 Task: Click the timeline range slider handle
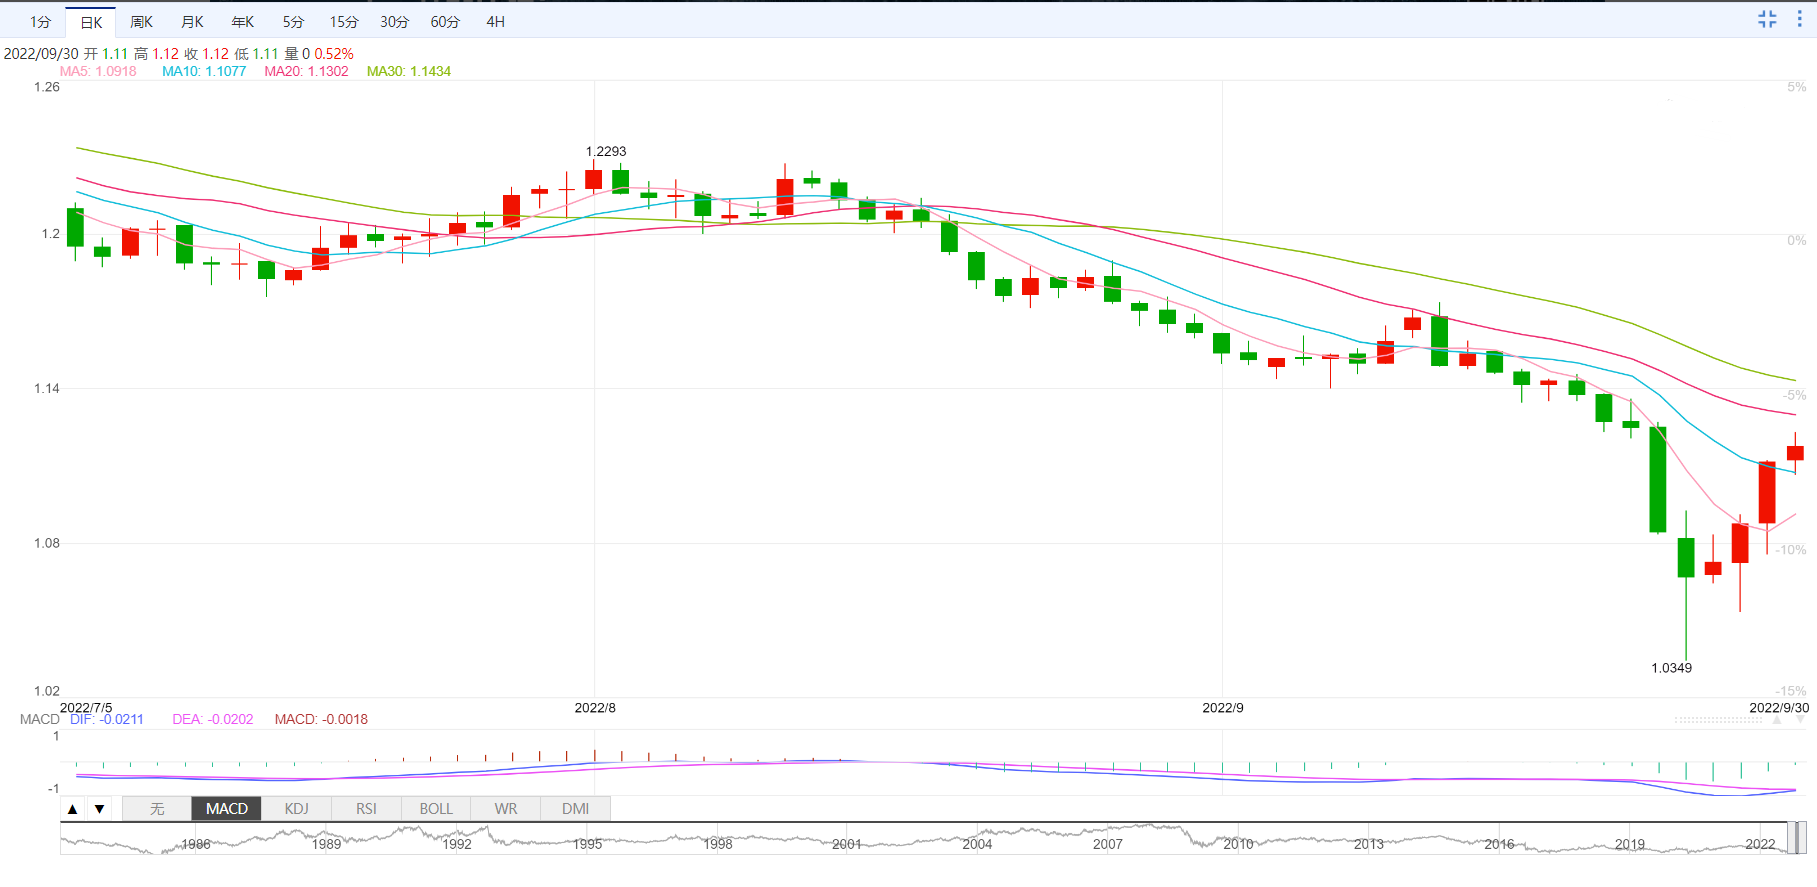[1796, 838]
